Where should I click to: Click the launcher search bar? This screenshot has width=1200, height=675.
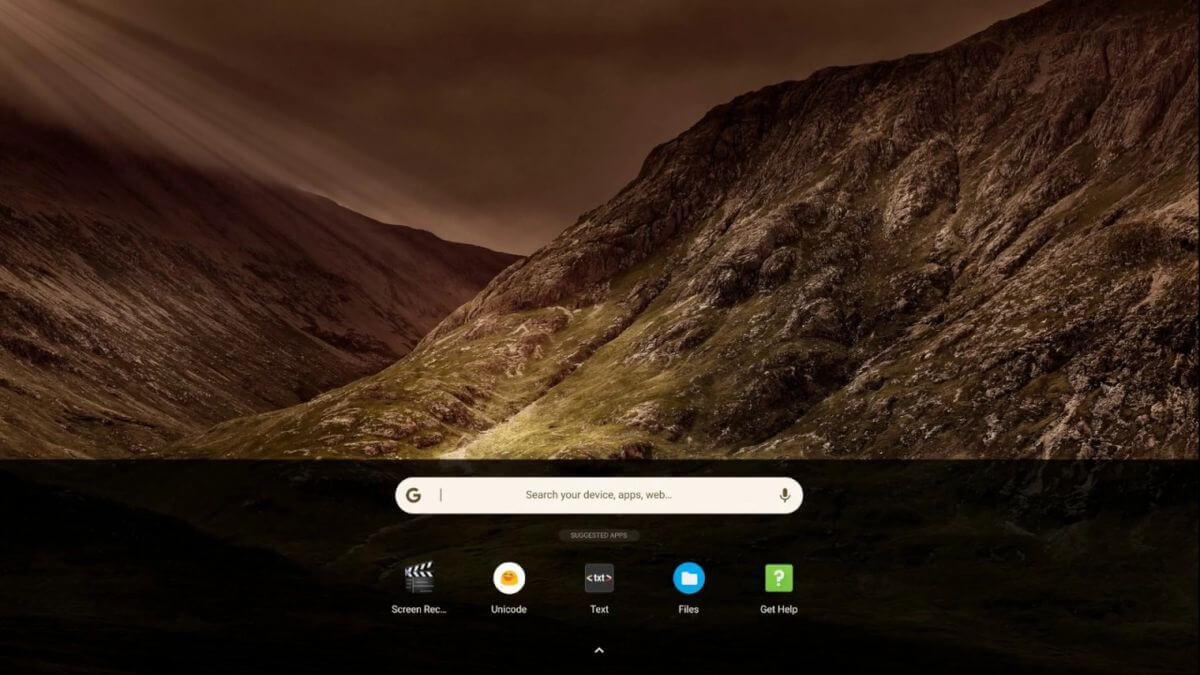tap(599, 493)
